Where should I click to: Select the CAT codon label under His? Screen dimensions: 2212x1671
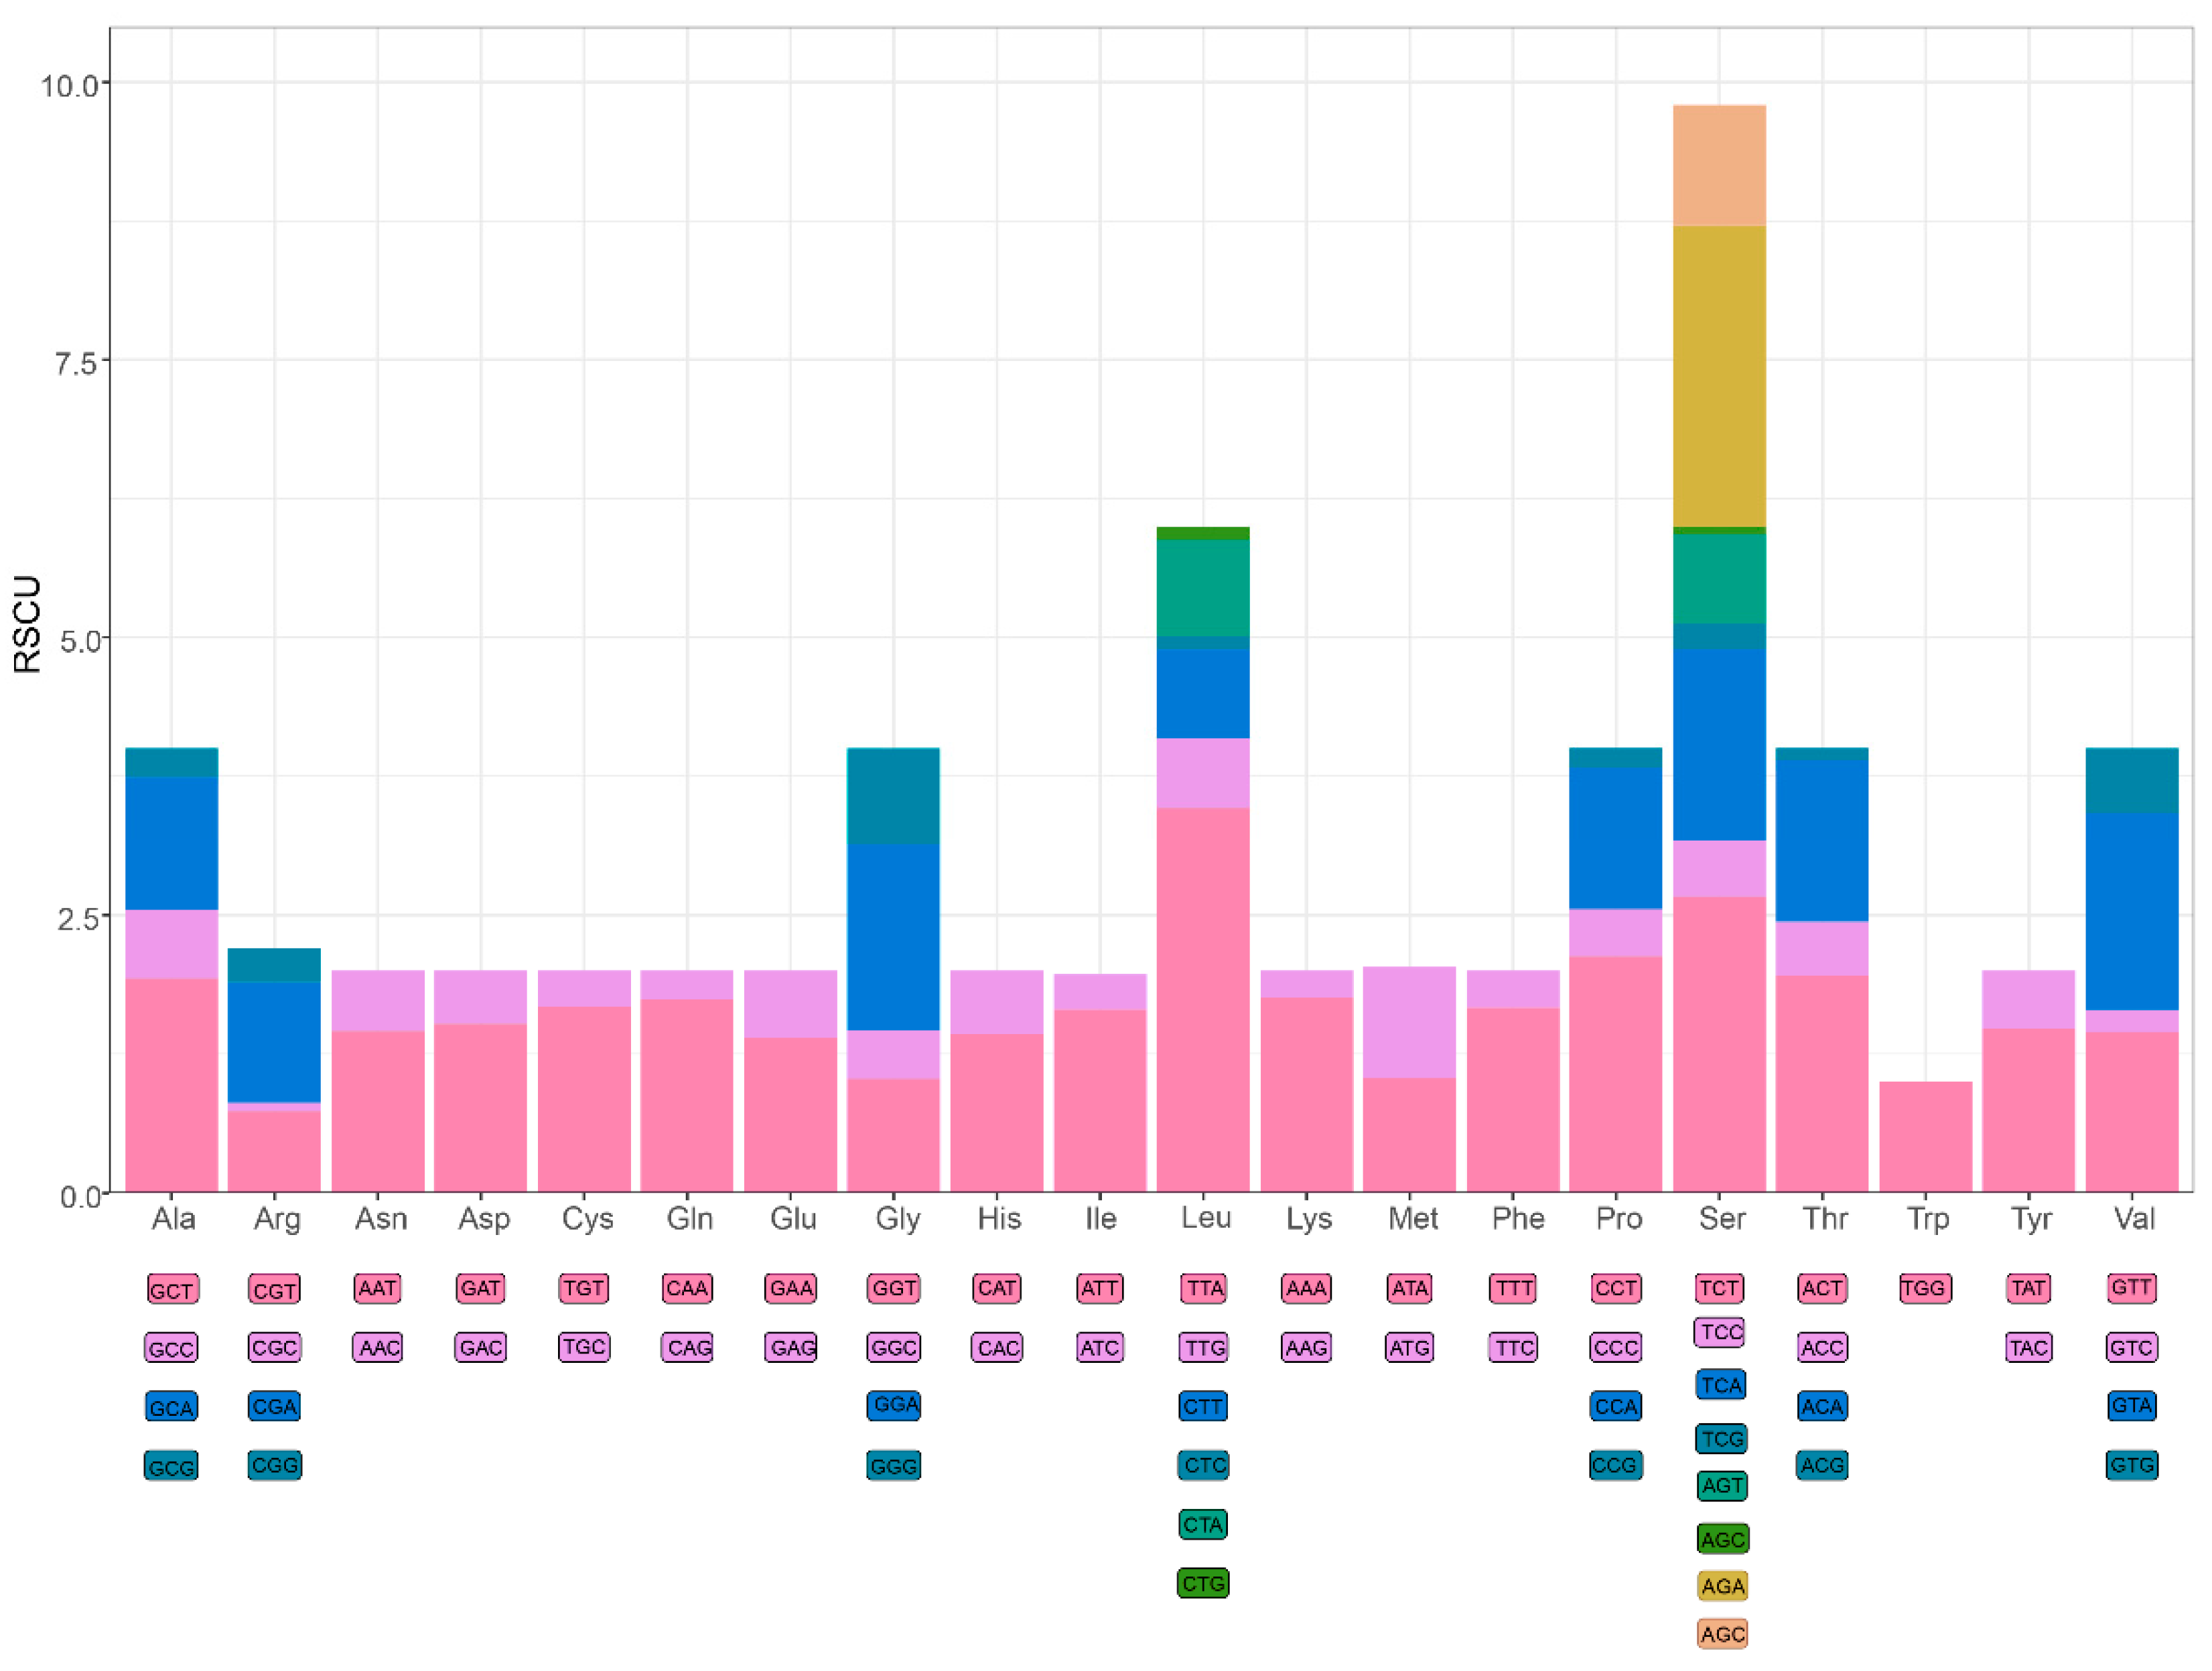tap(997, 1288)
